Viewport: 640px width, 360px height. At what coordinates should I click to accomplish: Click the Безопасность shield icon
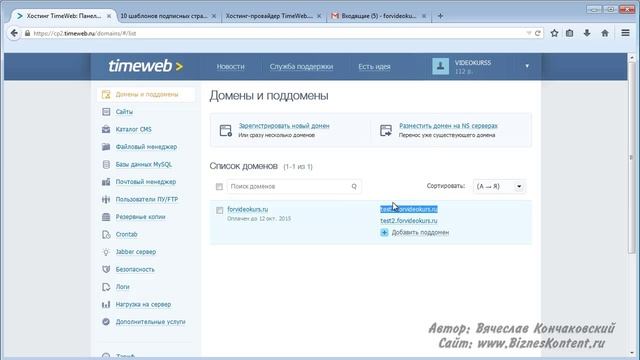tap(106, 269)
